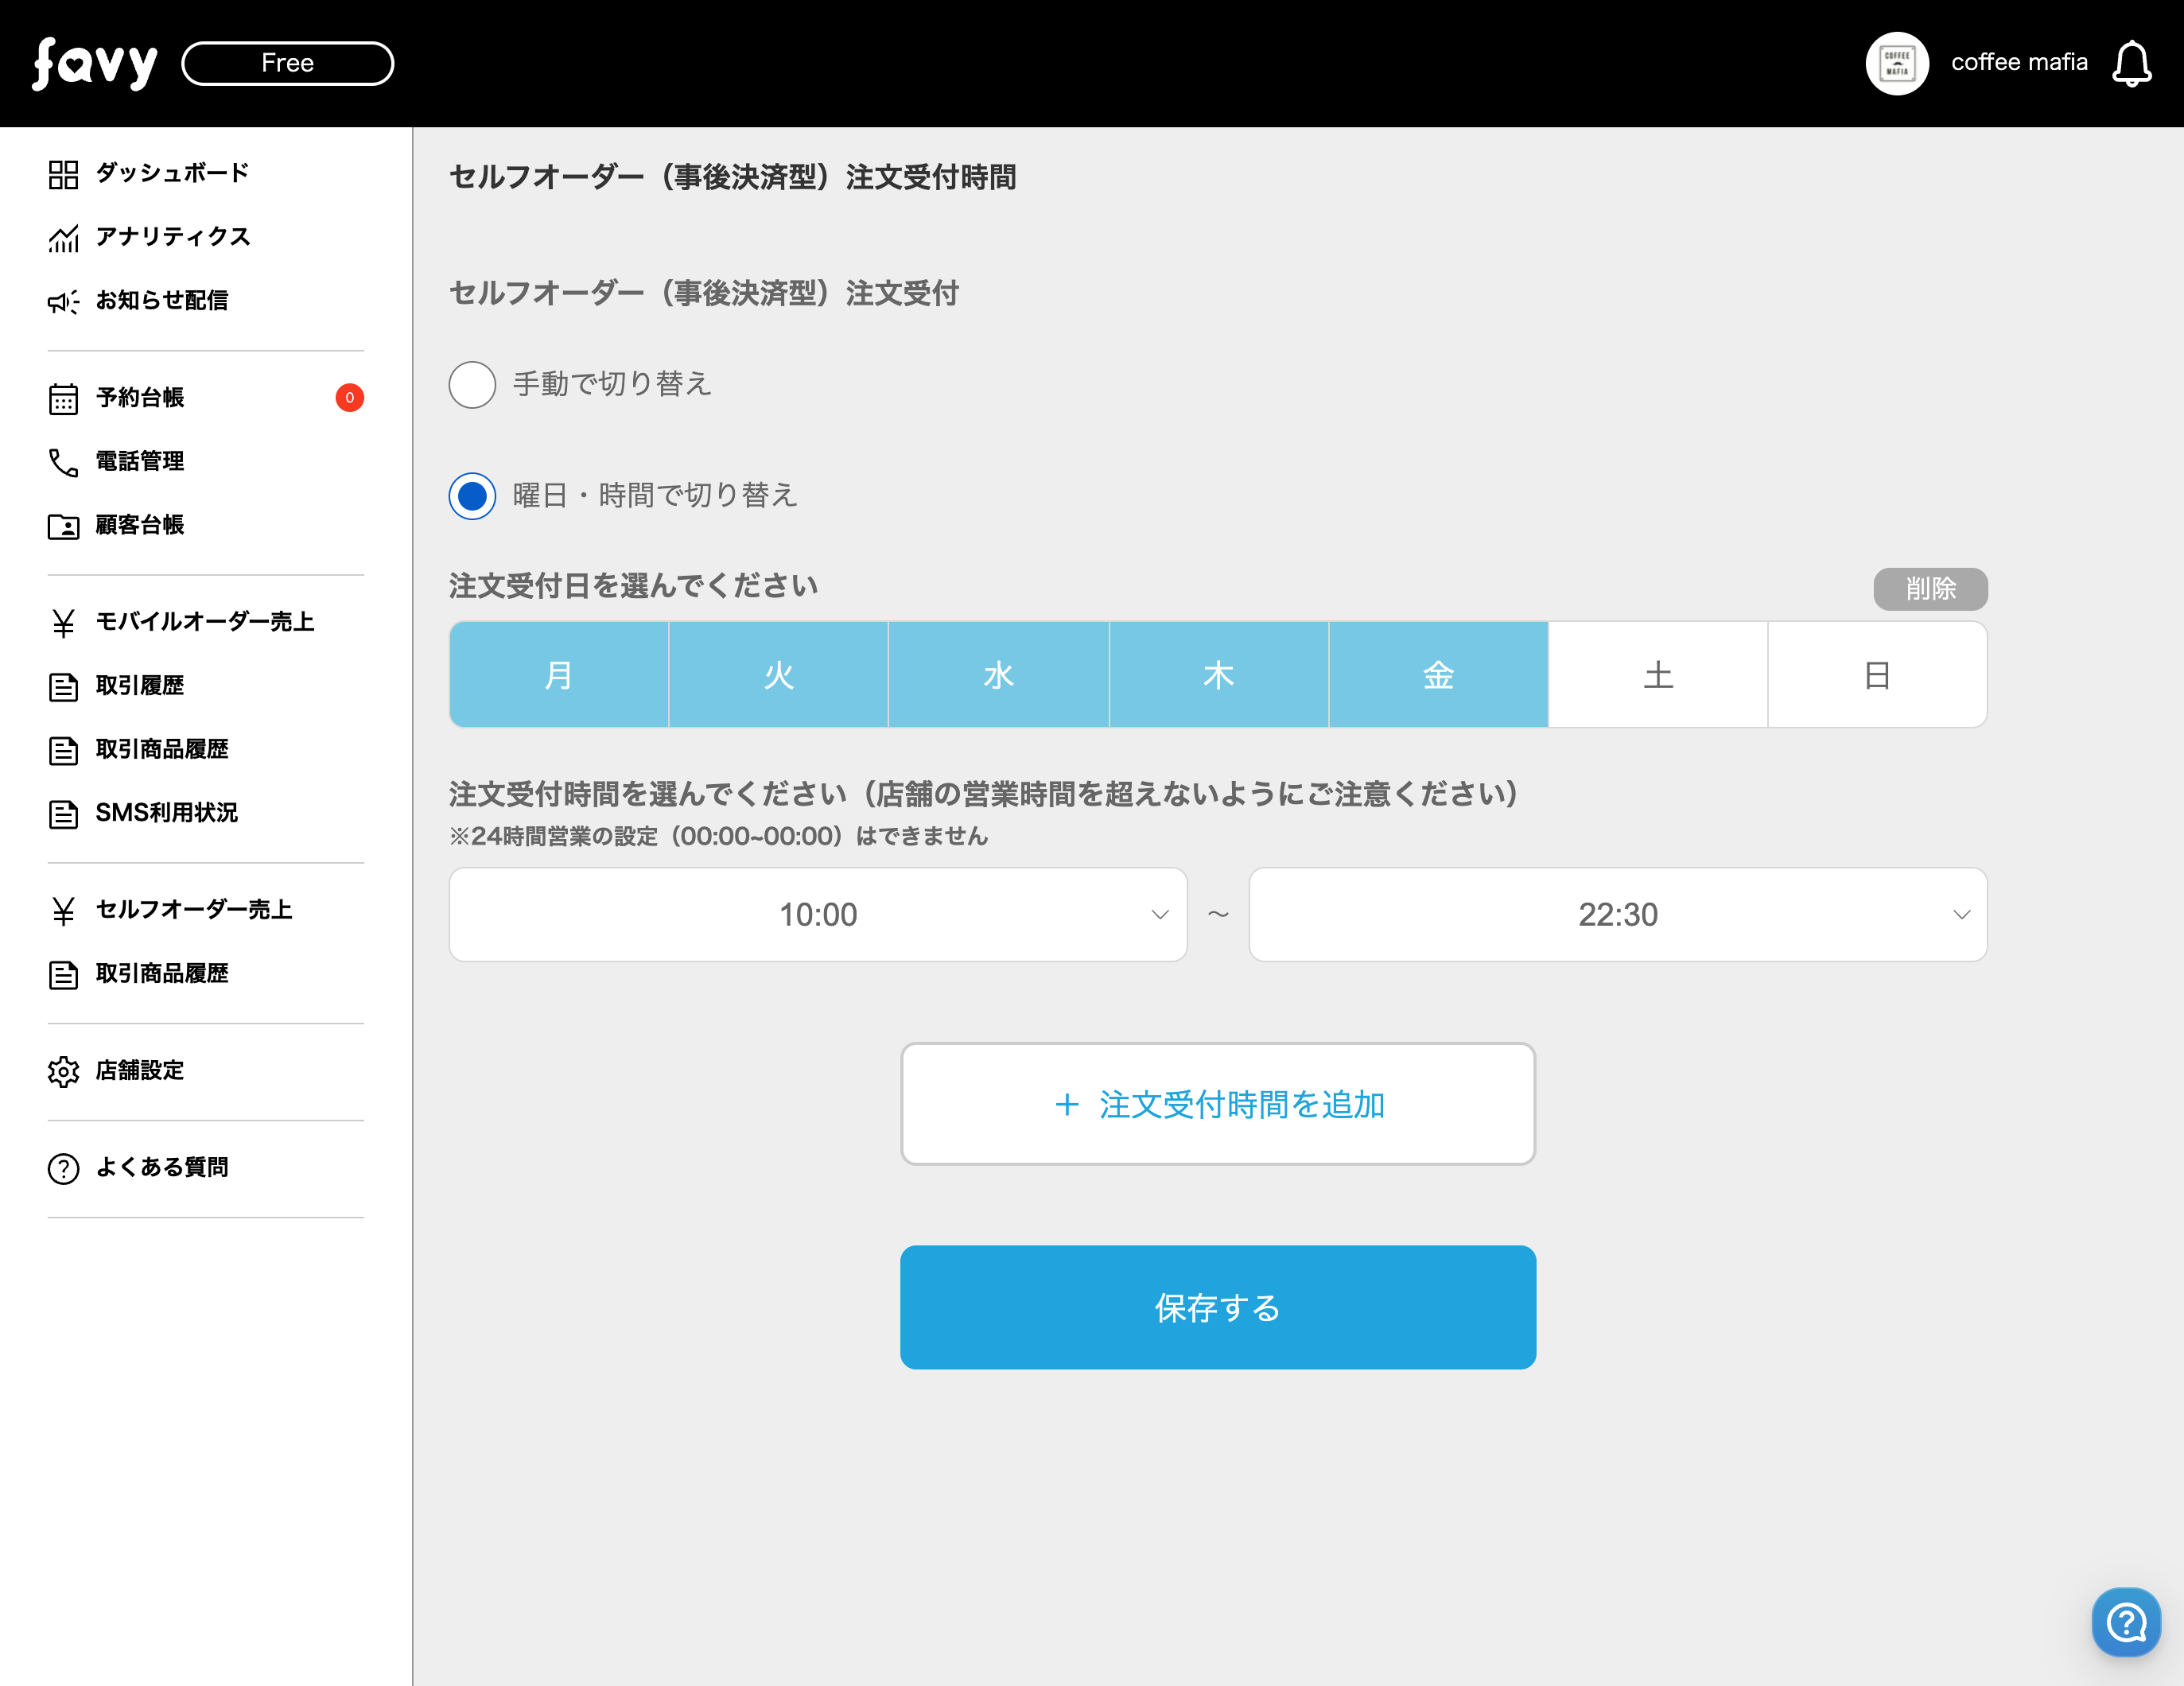Click the 電話管理 phone icon
The image size is (2184, 1686).
tap(63, 462)
